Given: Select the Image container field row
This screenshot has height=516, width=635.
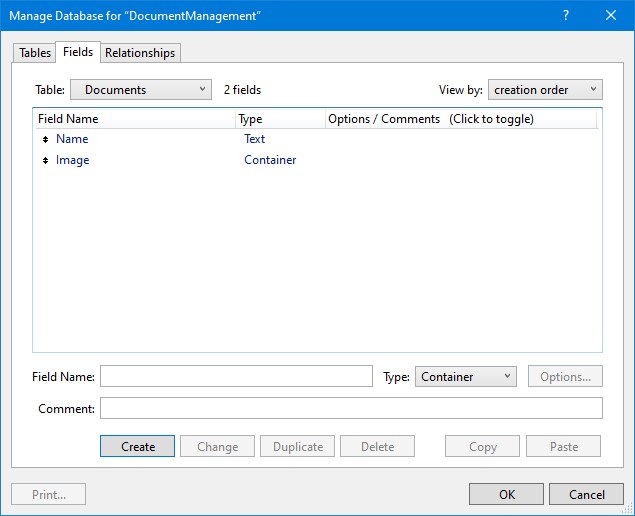Looking at the screenshot, I should point(73,160).
